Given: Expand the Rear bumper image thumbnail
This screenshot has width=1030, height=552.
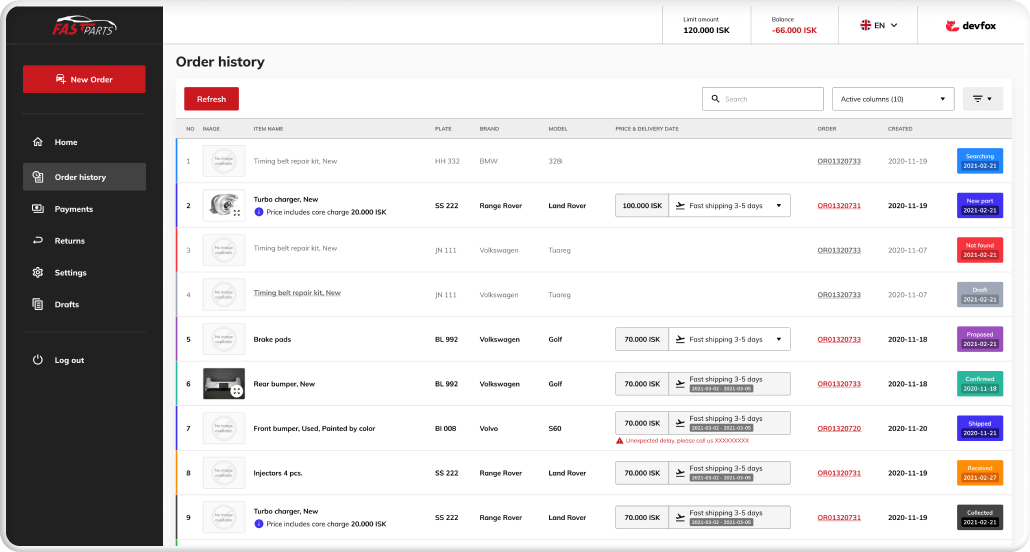Looking at the screenshot, I should (236, 391).
